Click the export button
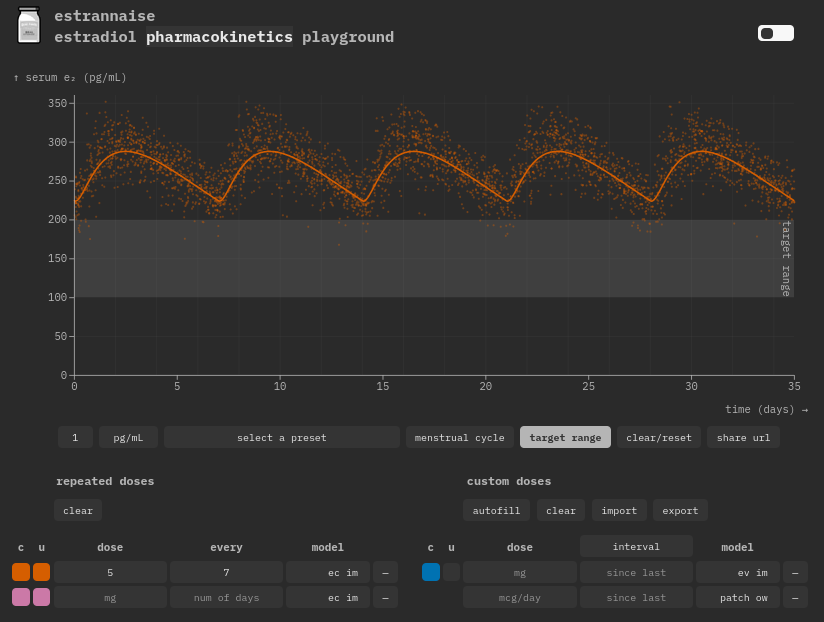 (x=680, y=510)
